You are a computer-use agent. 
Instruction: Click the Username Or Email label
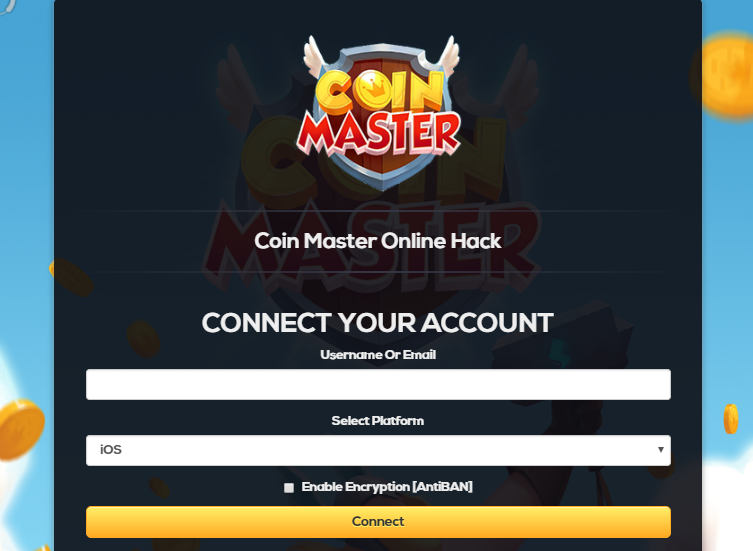(x=378, y=355)
